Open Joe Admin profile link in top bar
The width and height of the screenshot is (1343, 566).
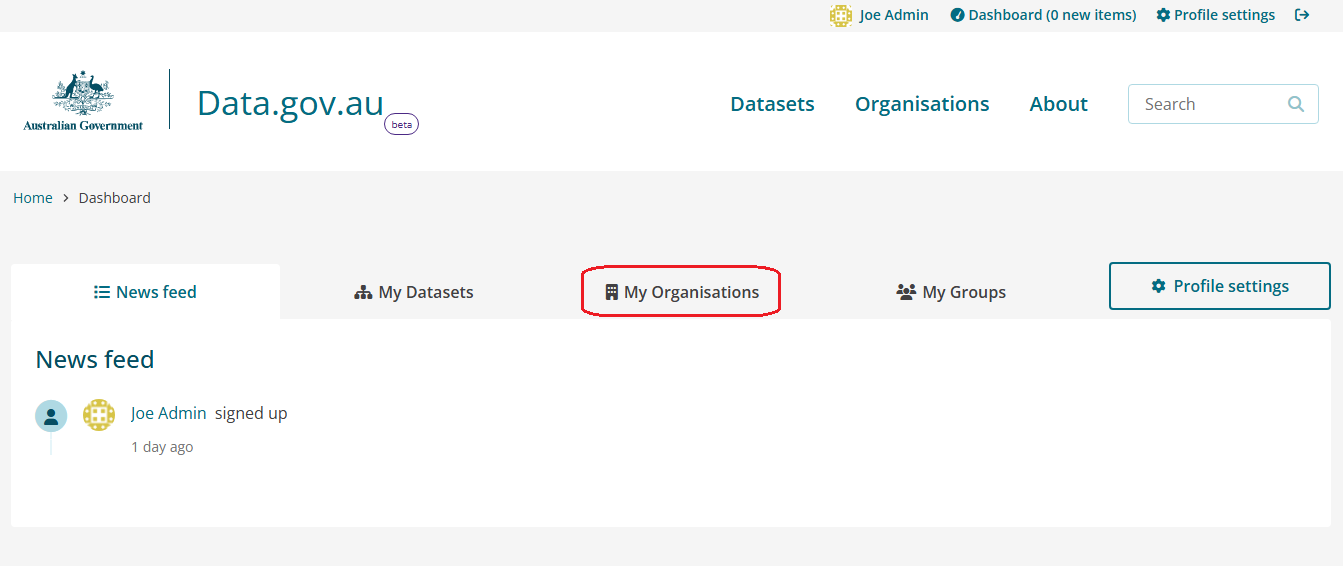tap(894, 15)
